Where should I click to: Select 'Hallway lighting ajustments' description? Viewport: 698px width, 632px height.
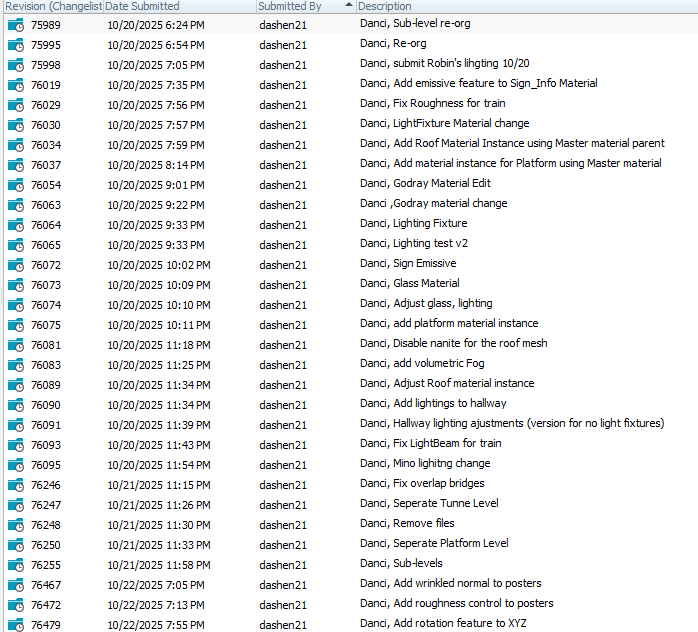pos(512,424)
